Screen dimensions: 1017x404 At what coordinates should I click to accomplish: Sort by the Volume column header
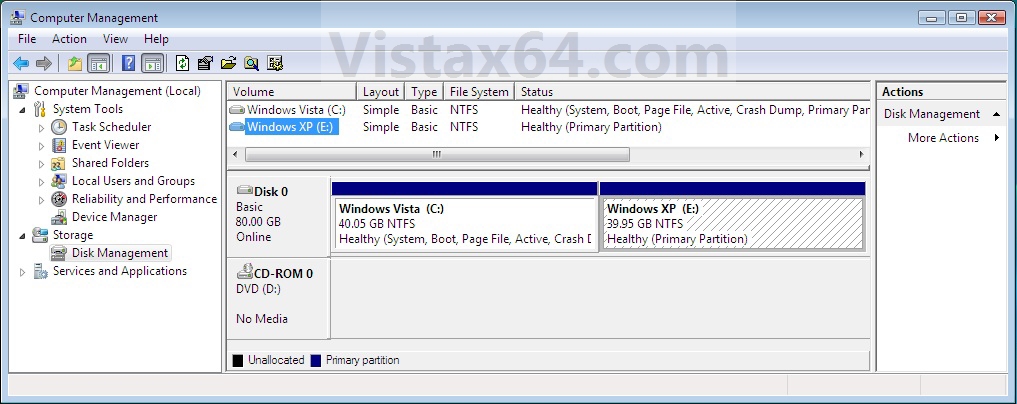(x=291, y=91)
